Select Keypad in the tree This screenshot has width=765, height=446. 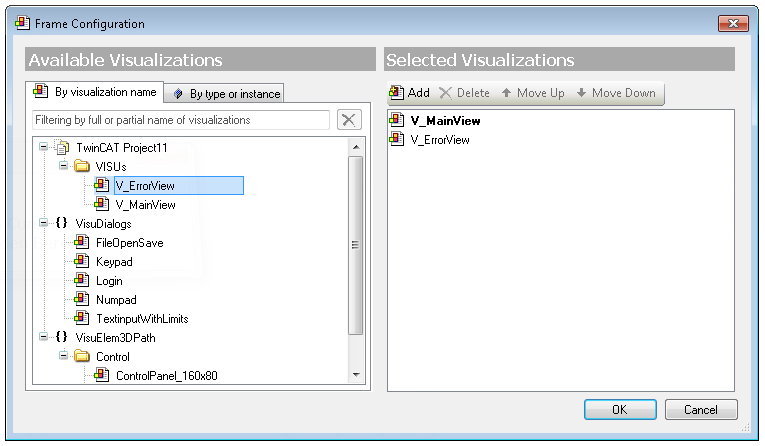pyautogui.click(x=114, y=262)
